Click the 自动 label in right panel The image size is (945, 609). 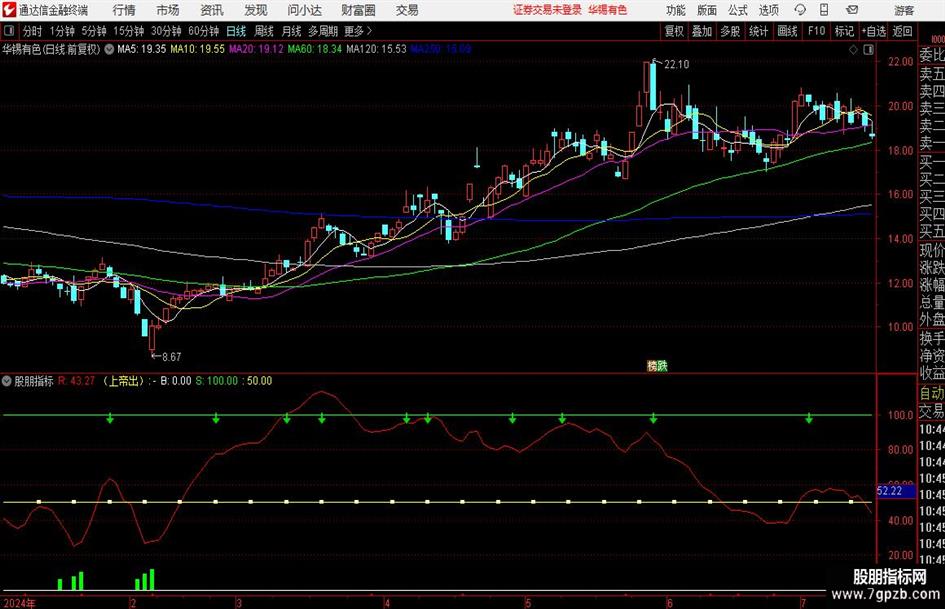[932, 393]
